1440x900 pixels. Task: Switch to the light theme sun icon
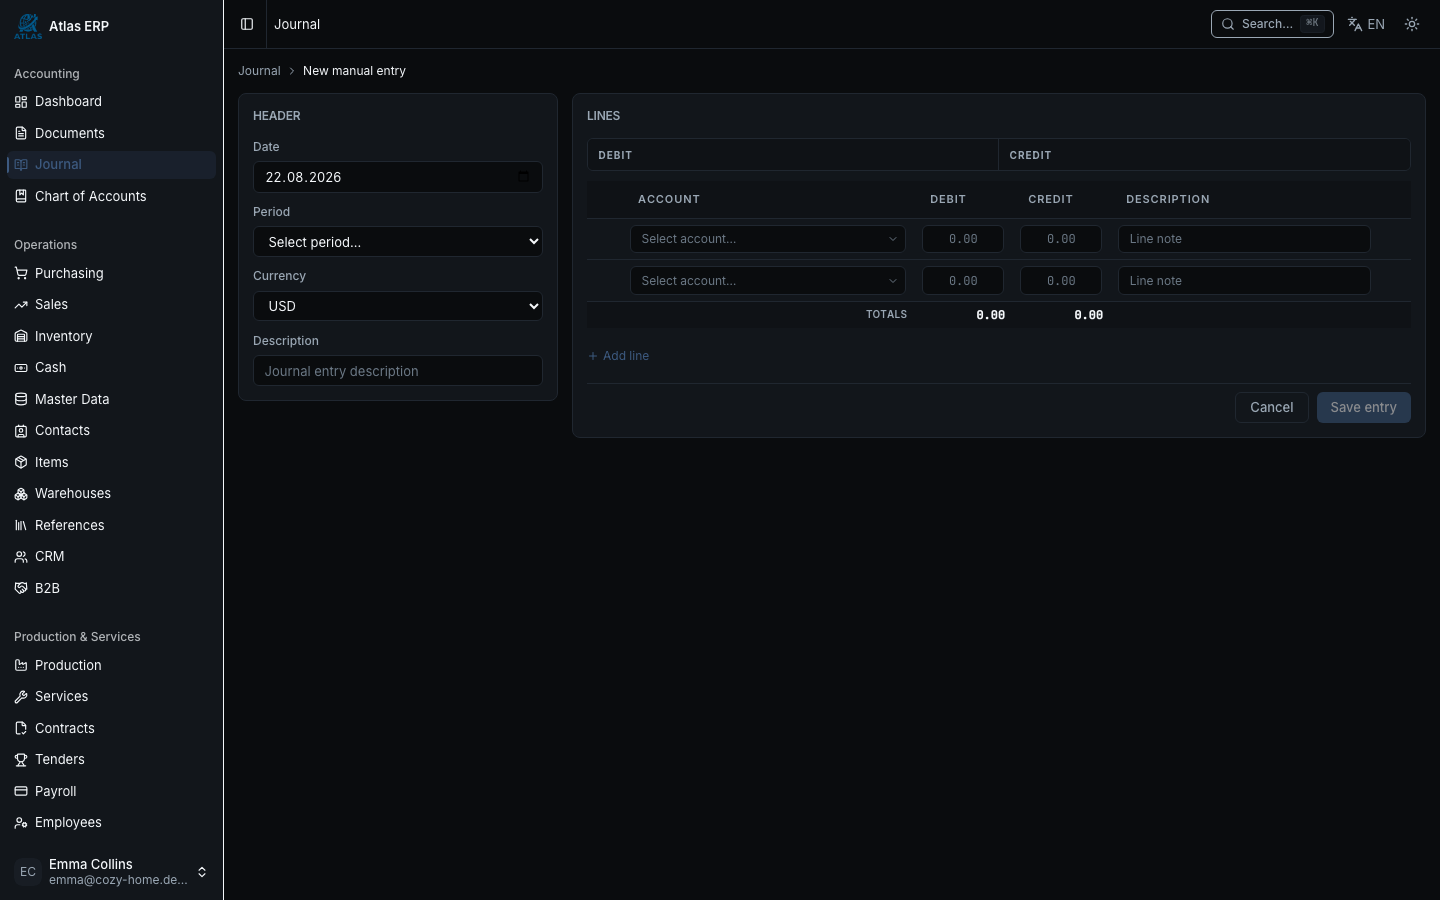[1412, 24]
